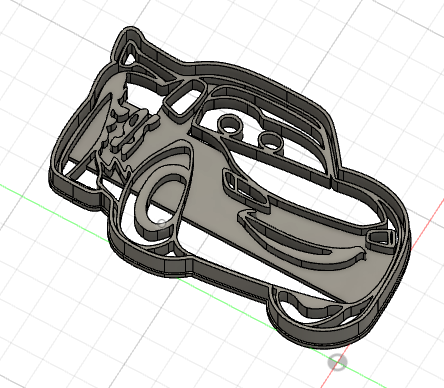Image resolution: width=444 pixels, height=388 pixels.
Task: Select the spoiler tip at top-left
Action: pyautogui.click(x=131, y=37)
